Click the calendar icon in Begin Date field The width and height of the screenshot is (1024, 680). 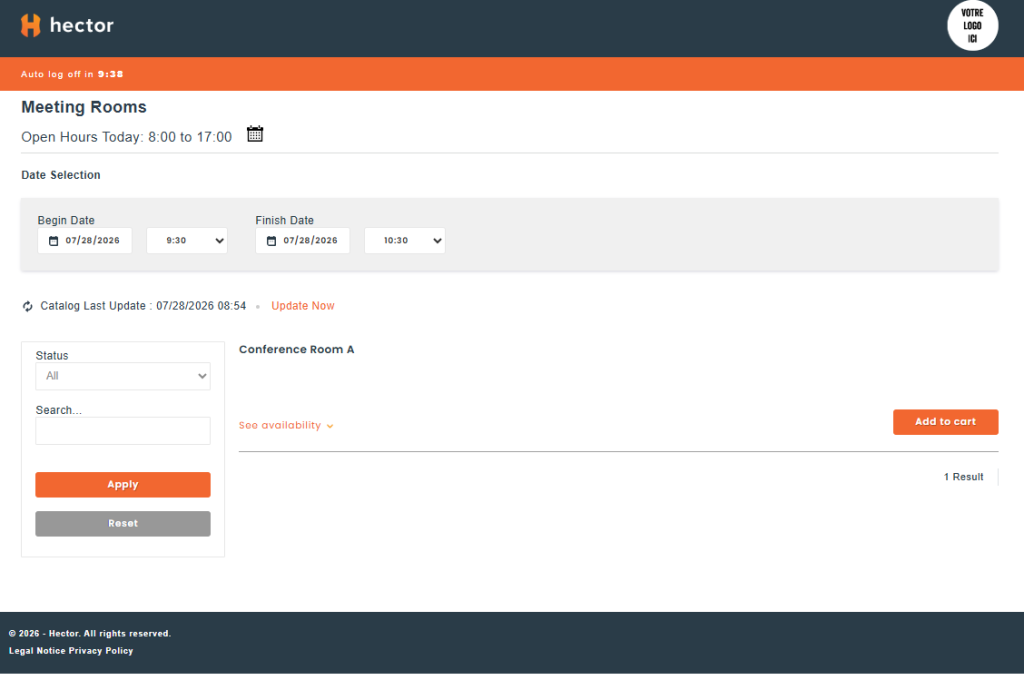point(54,241)
